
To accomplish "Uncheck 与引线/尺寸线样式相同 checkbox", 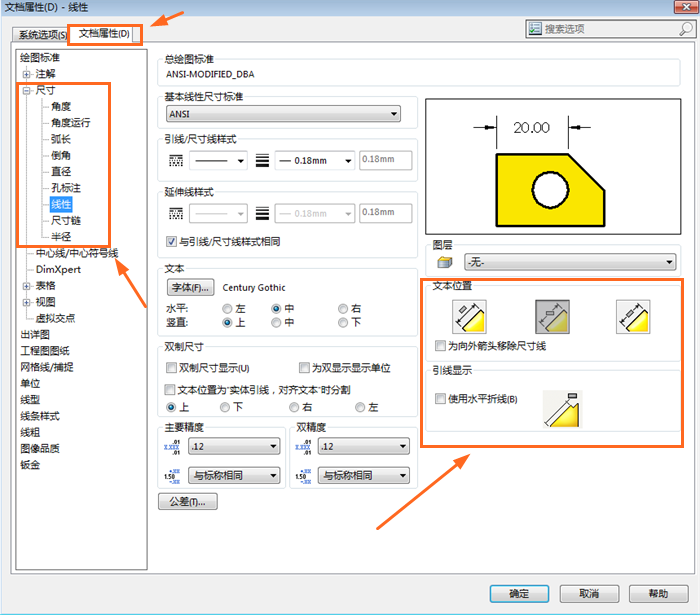I will coord(171,241).
